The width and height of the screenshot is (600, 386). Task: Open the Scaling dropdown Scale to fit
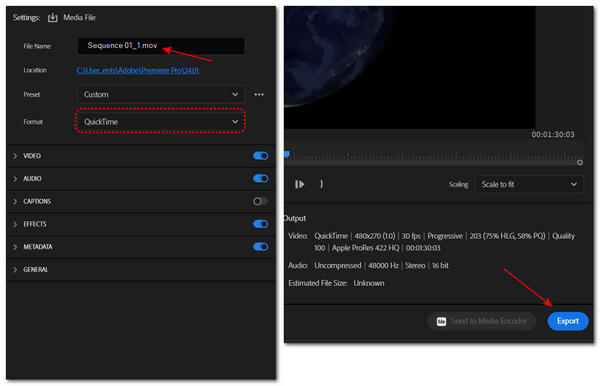[529, 184]
